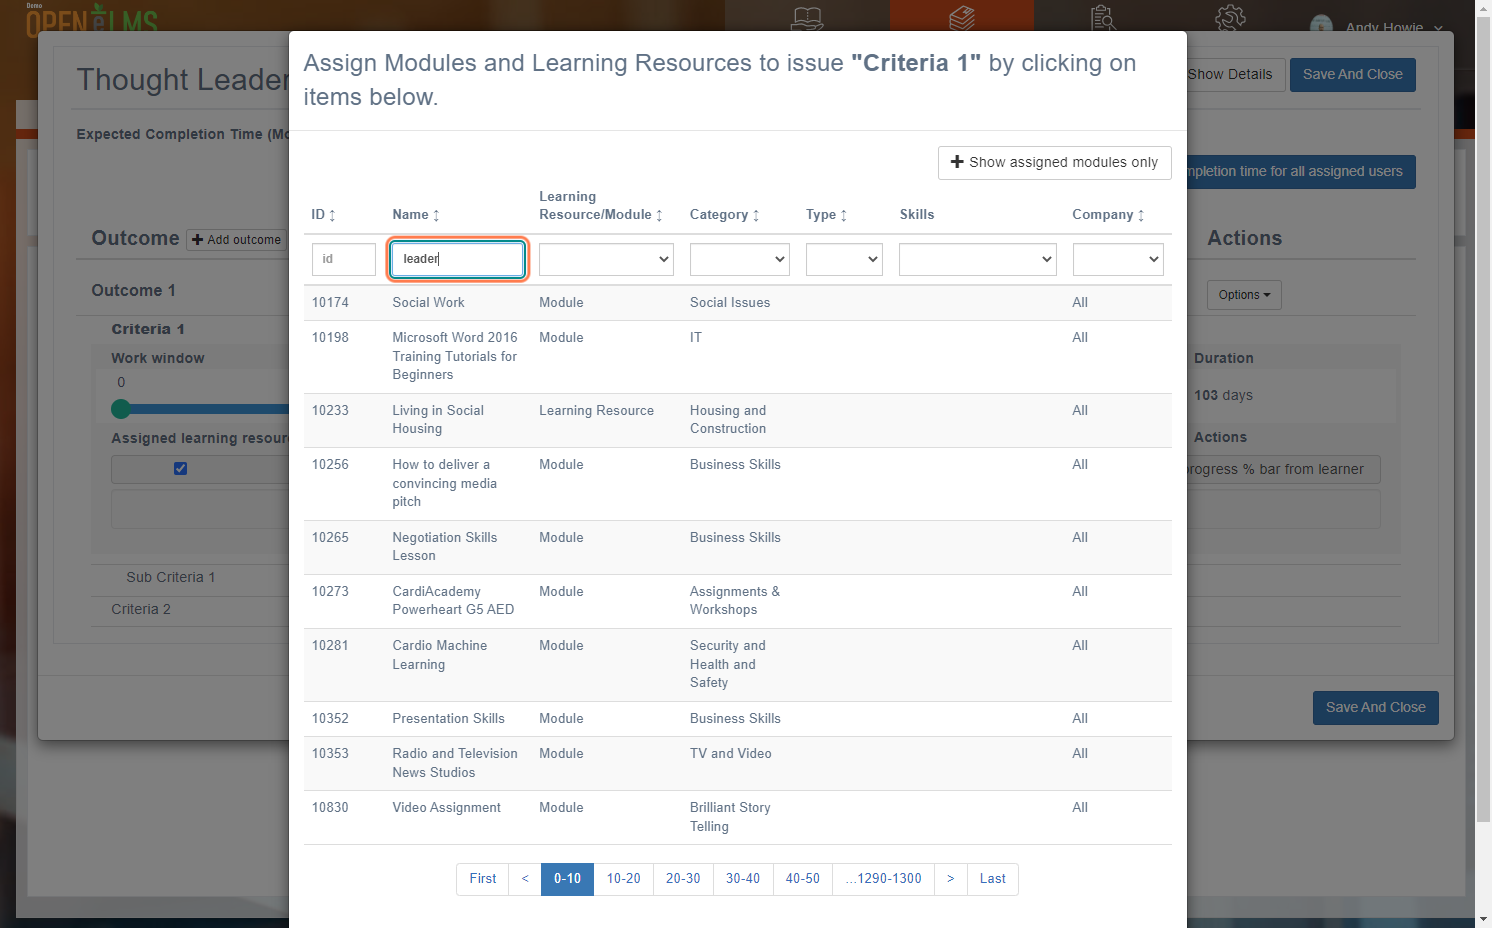Open the Andy Howie user menu
1492x928 pixels.
point(1377,26)
